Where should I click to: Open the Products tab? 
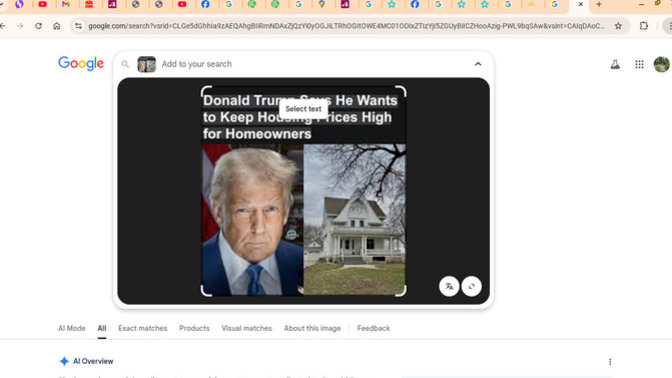(x=194, y=328)
